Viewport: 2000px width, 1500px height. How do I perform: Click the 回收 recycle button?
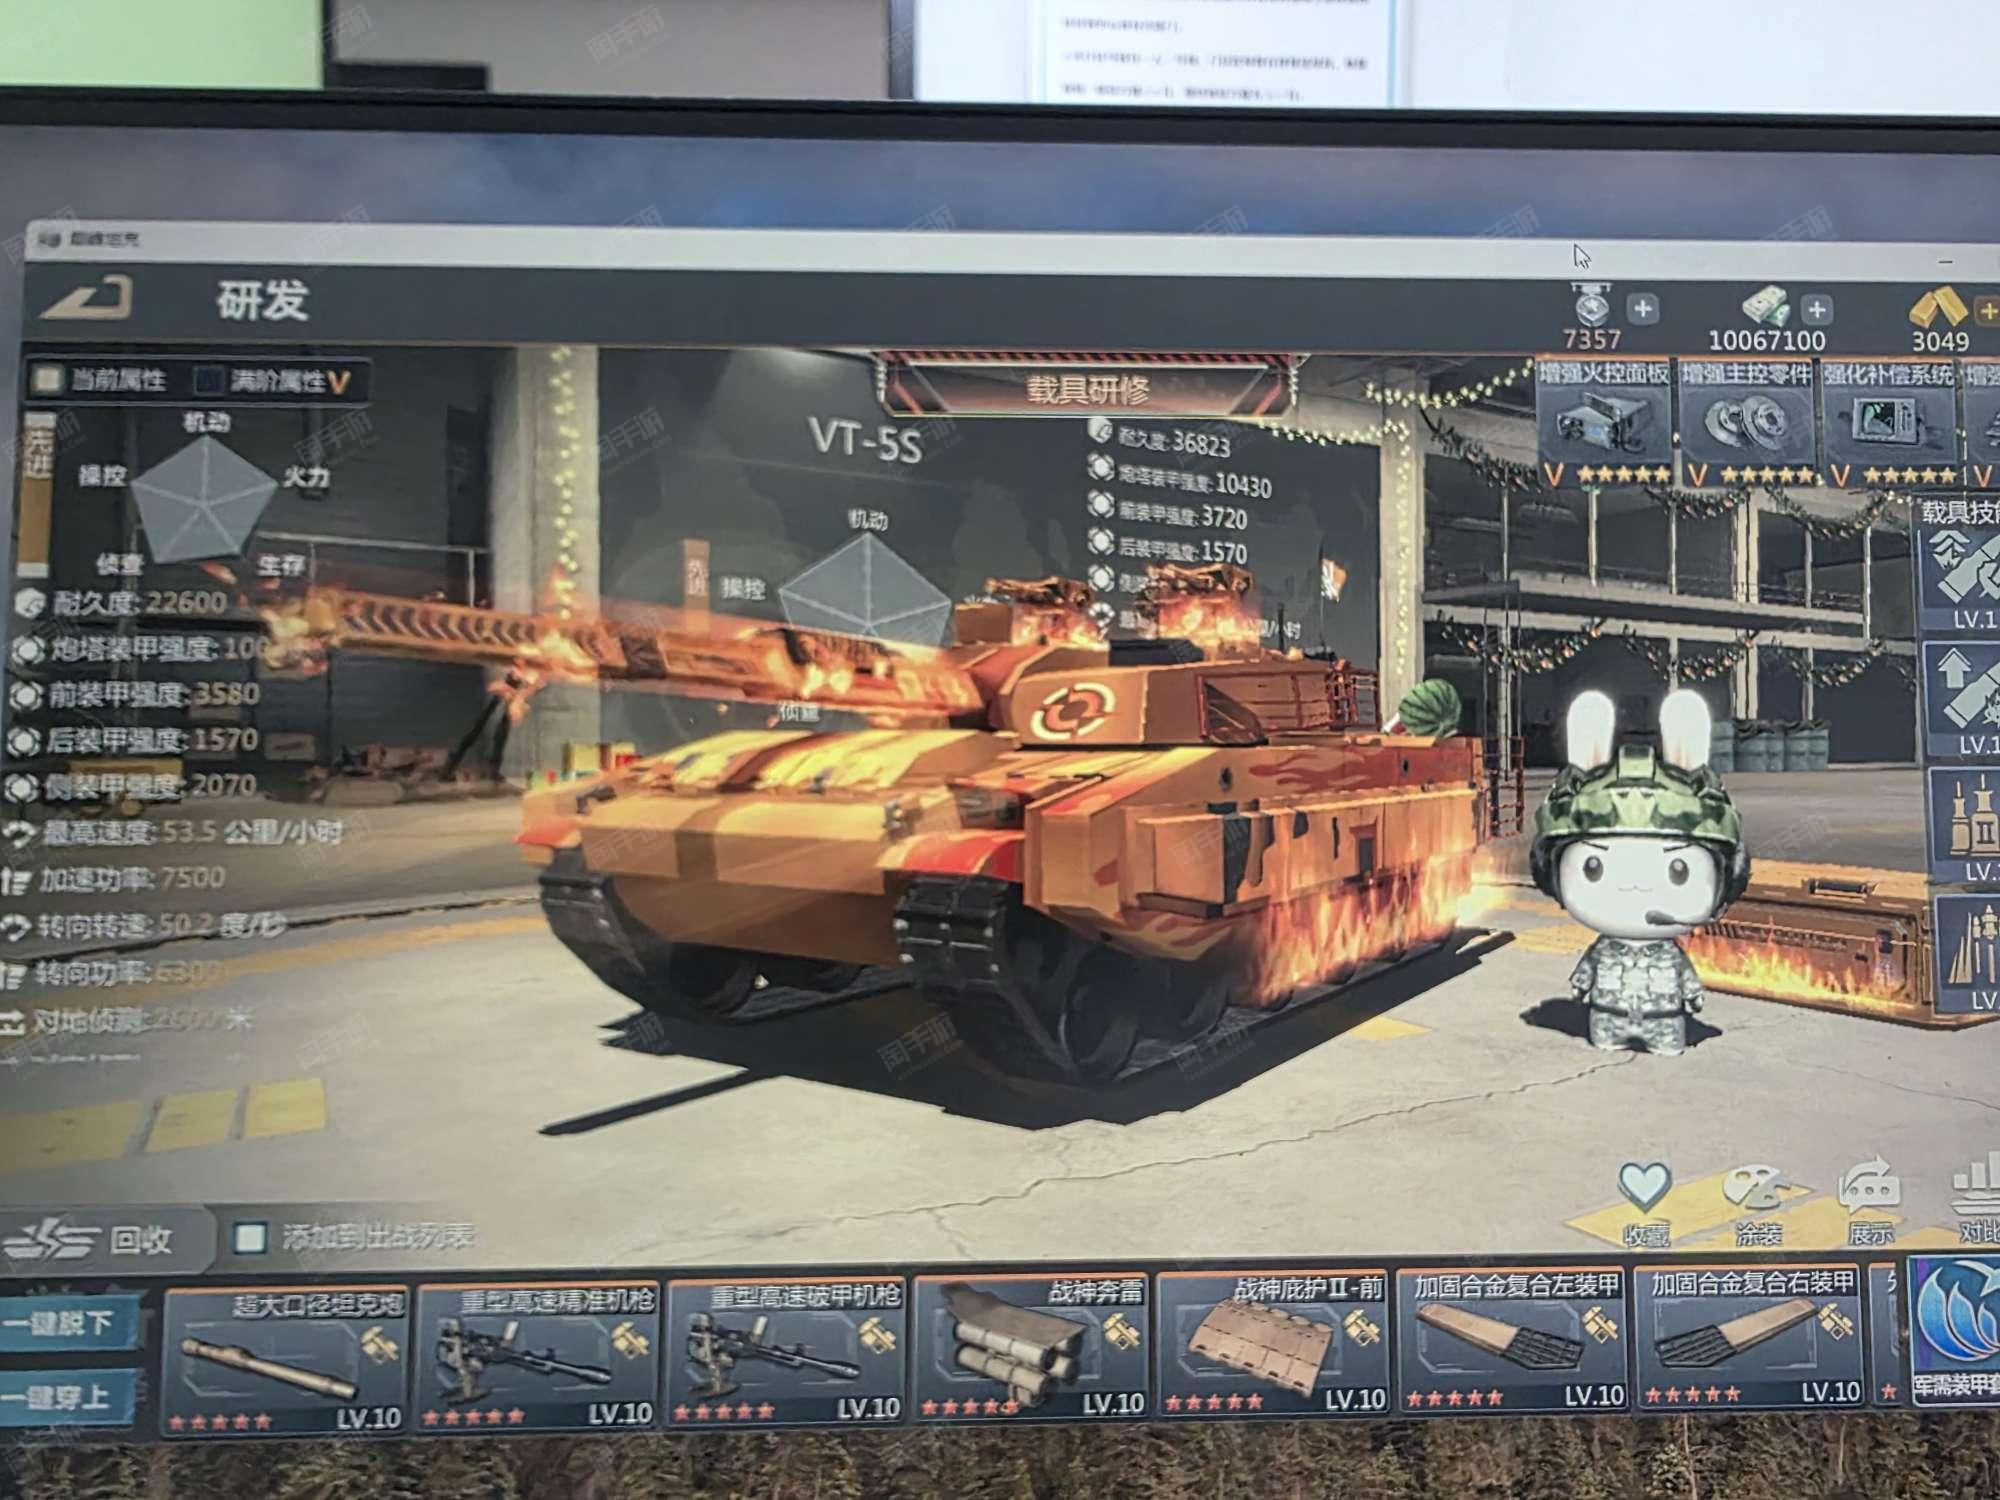pos(104,1239)
